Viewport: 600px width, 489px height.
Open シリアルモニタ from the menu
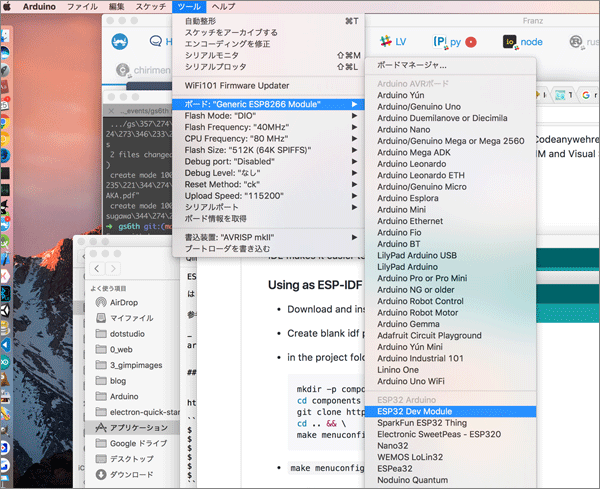tap(268, 55)
